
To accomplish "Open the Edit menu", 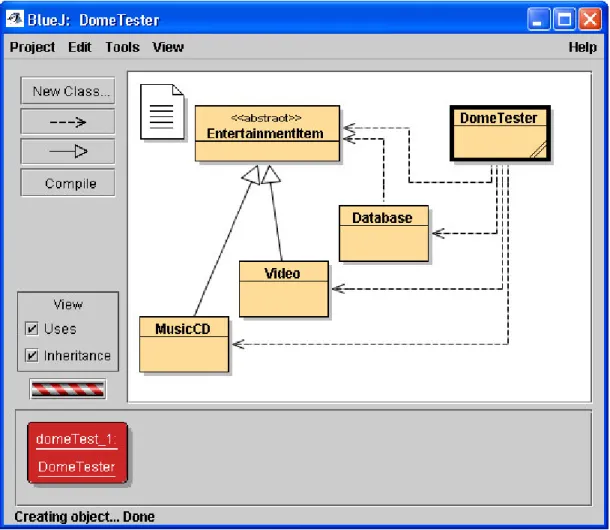I will click(80, 47).
